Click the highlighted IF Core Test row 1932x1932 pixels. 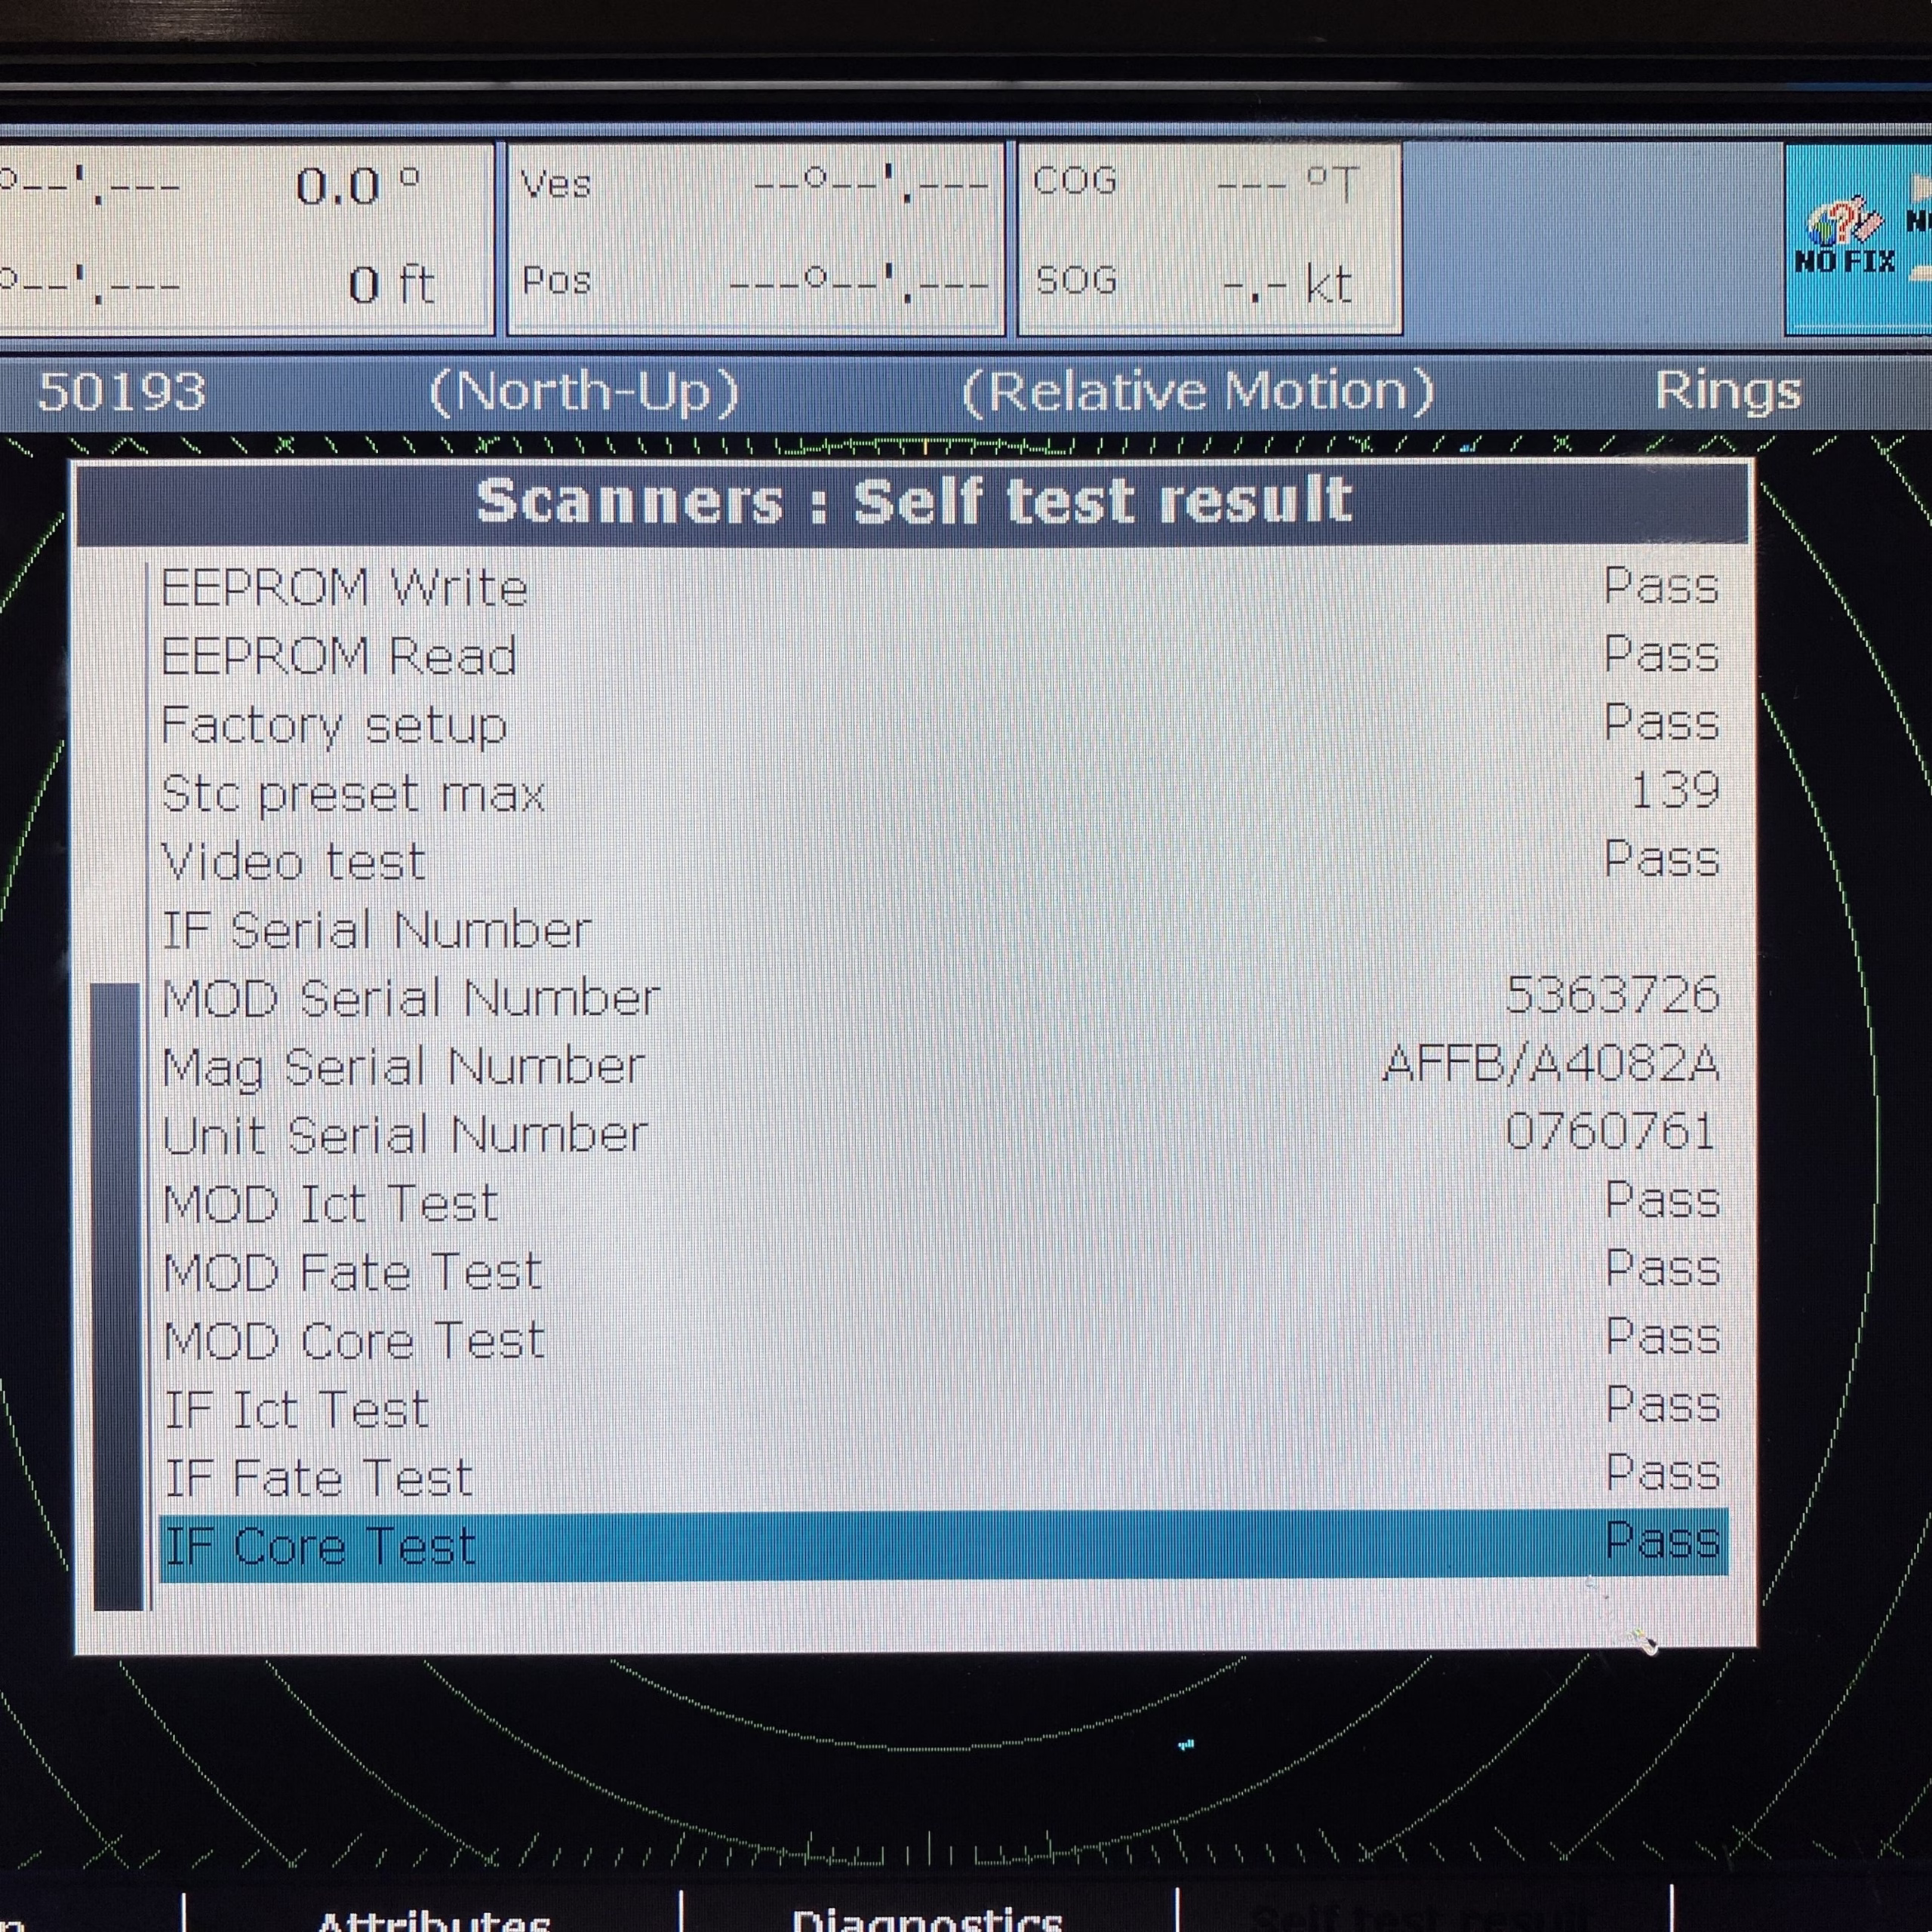tap(943, 1546)
